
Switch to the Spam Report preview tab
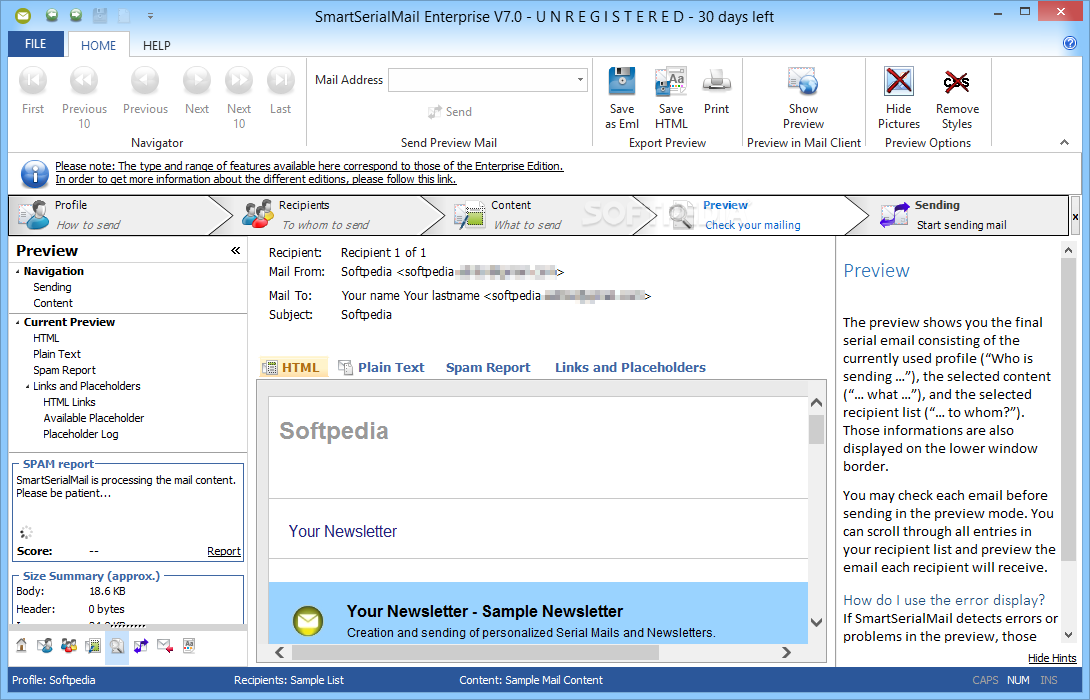488,368
